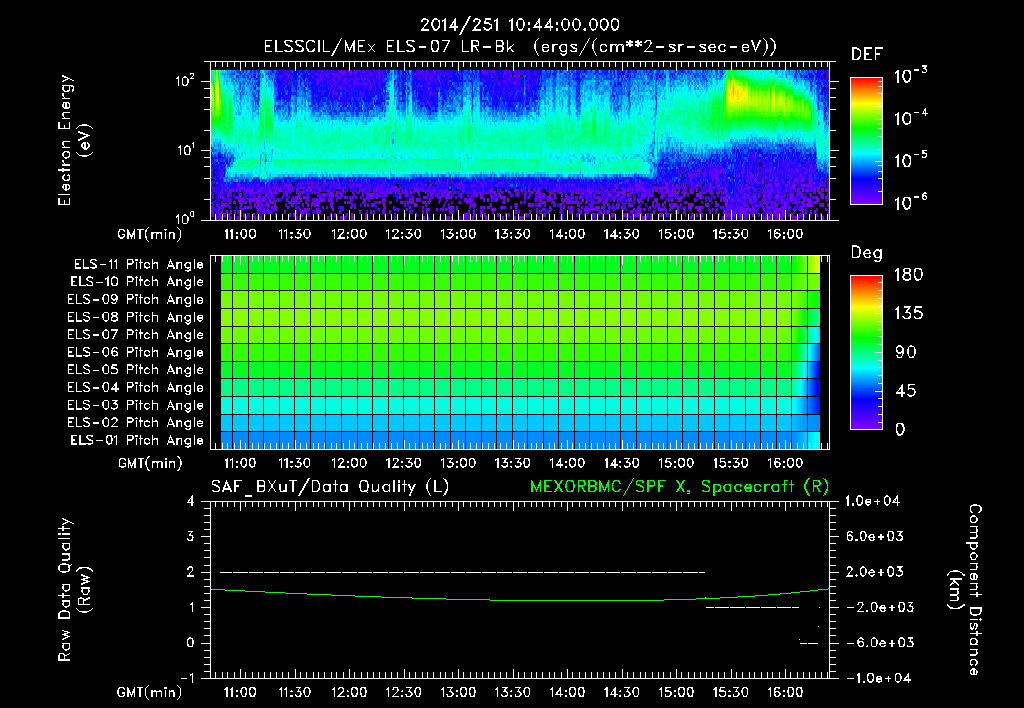Click the "-1" tick on Raw Data Quality axis
1024x708 pixels.
(187, 678)
